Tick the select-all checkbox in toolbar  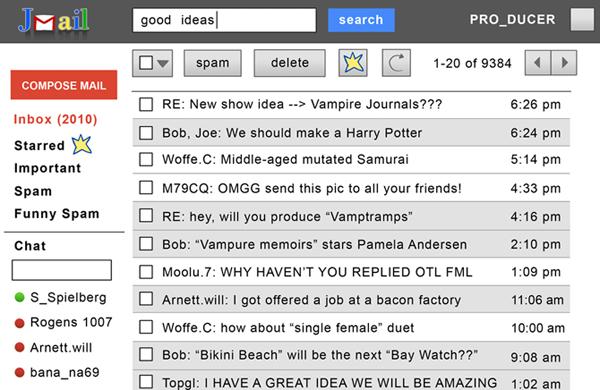[146, 63]
